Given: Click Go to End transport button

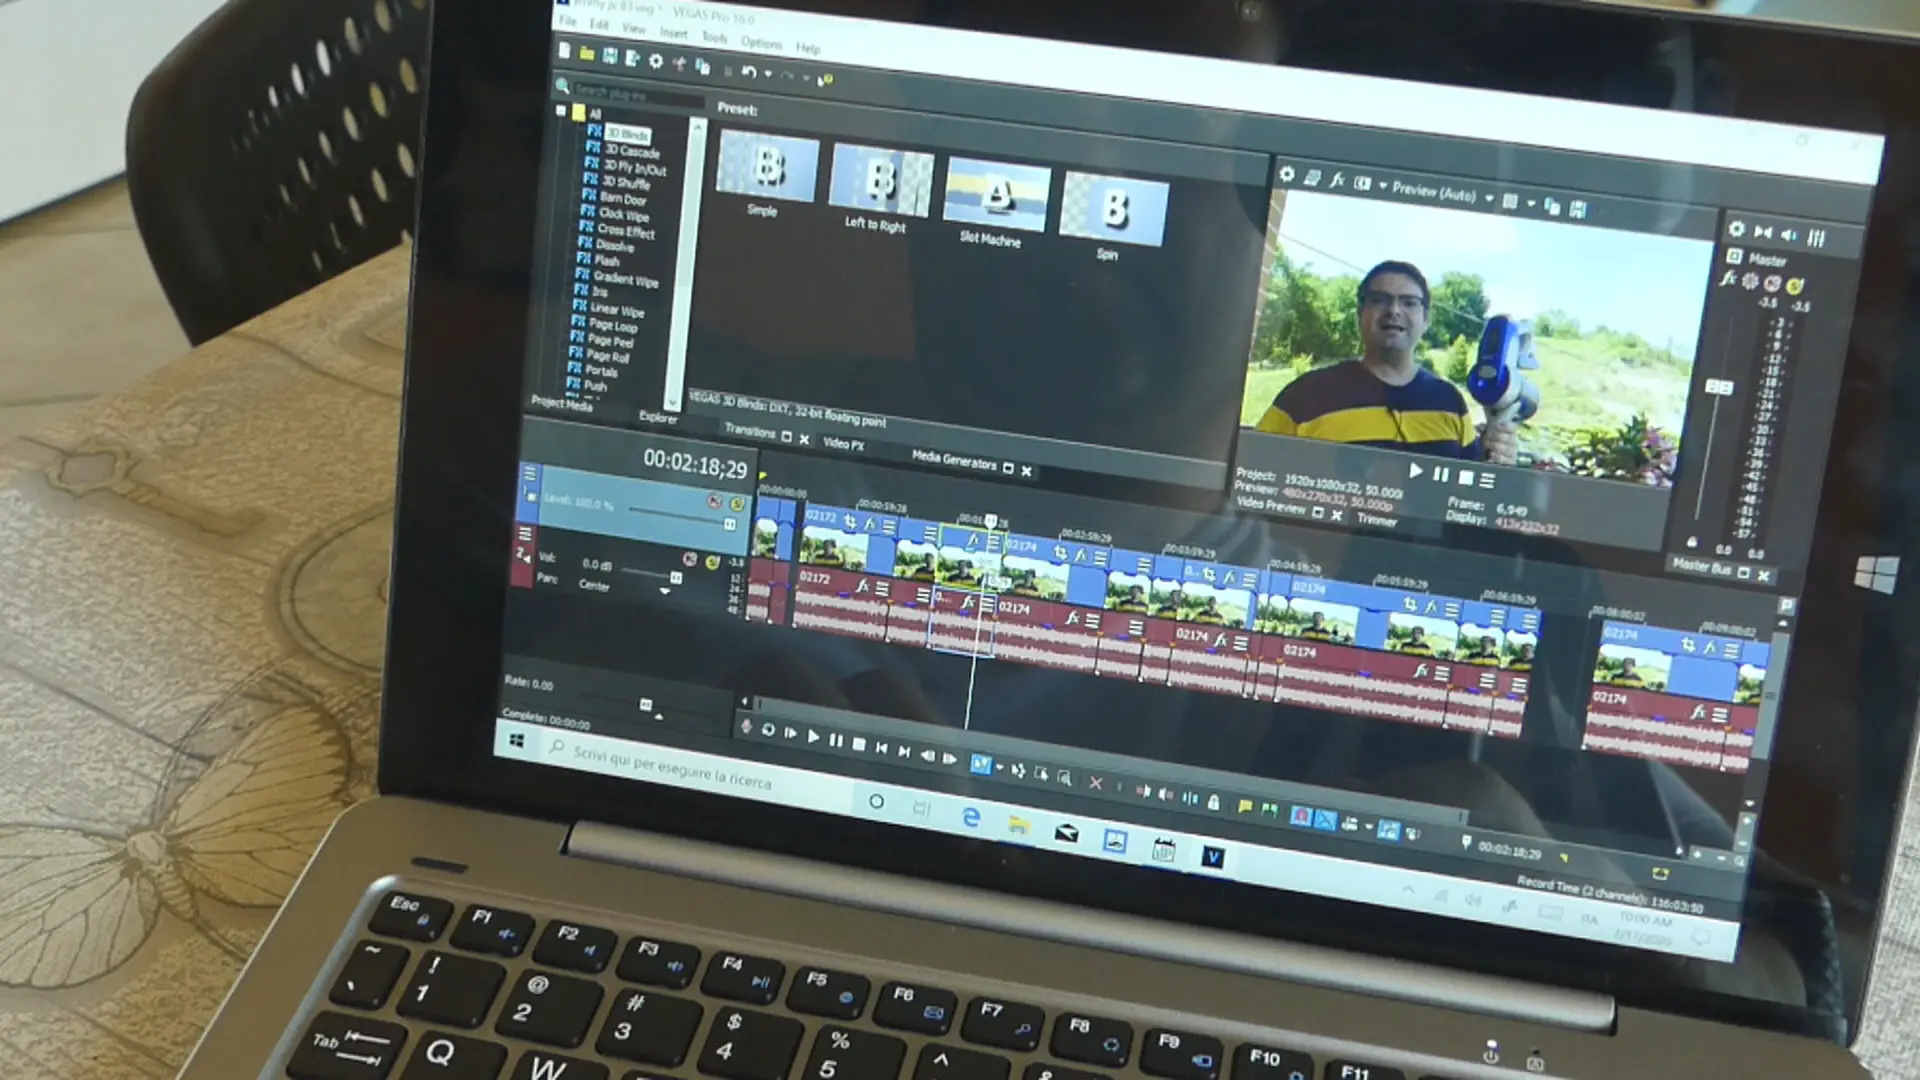Looking at the screenshot, I should click(x=904, y=750).
